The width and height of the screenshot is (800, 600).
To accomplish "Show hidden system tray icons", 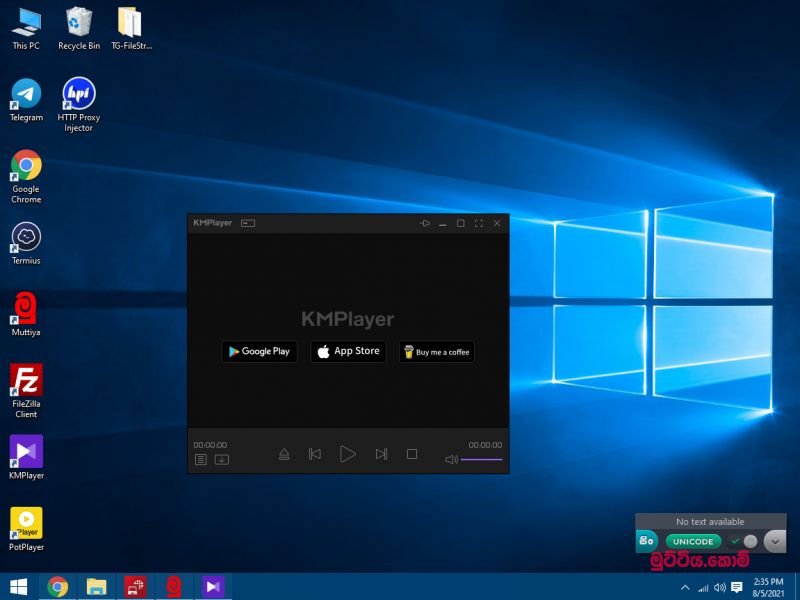I will (x=685, y=587).
